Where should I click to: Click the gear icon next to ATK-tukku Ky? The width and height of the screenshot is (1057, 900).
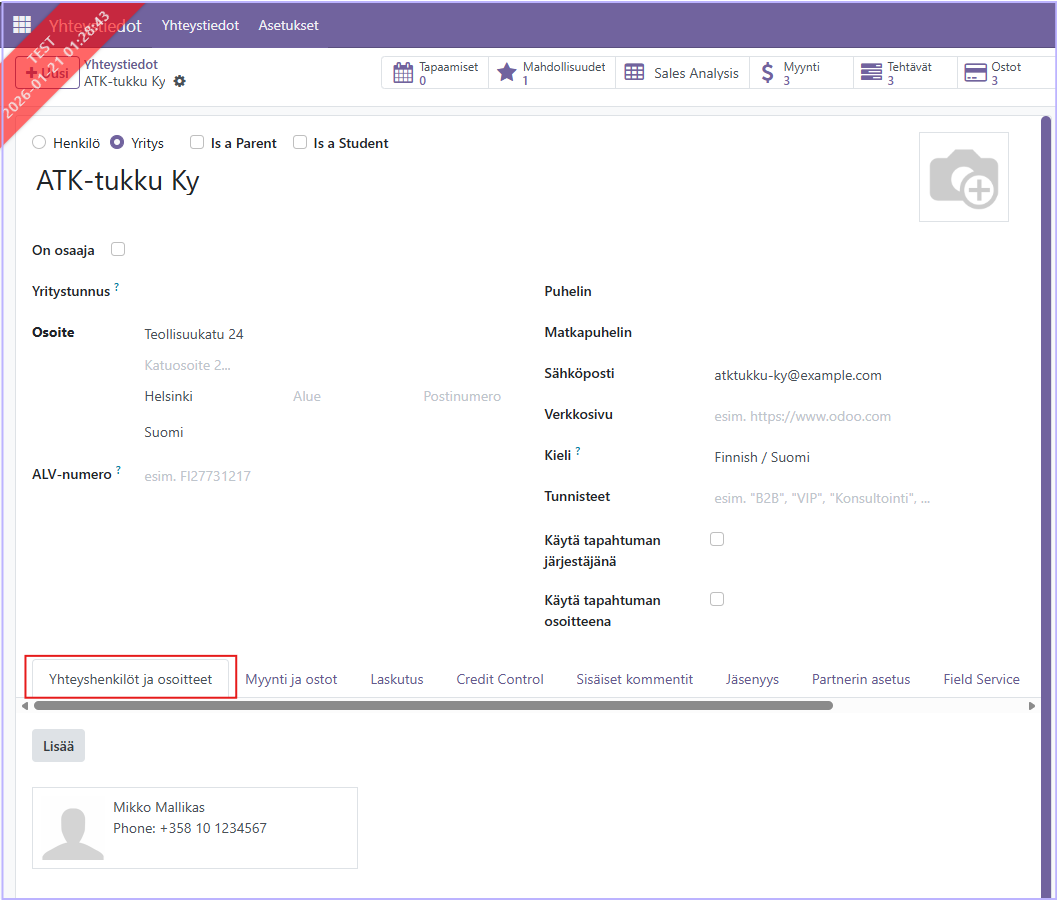(180, 81)
